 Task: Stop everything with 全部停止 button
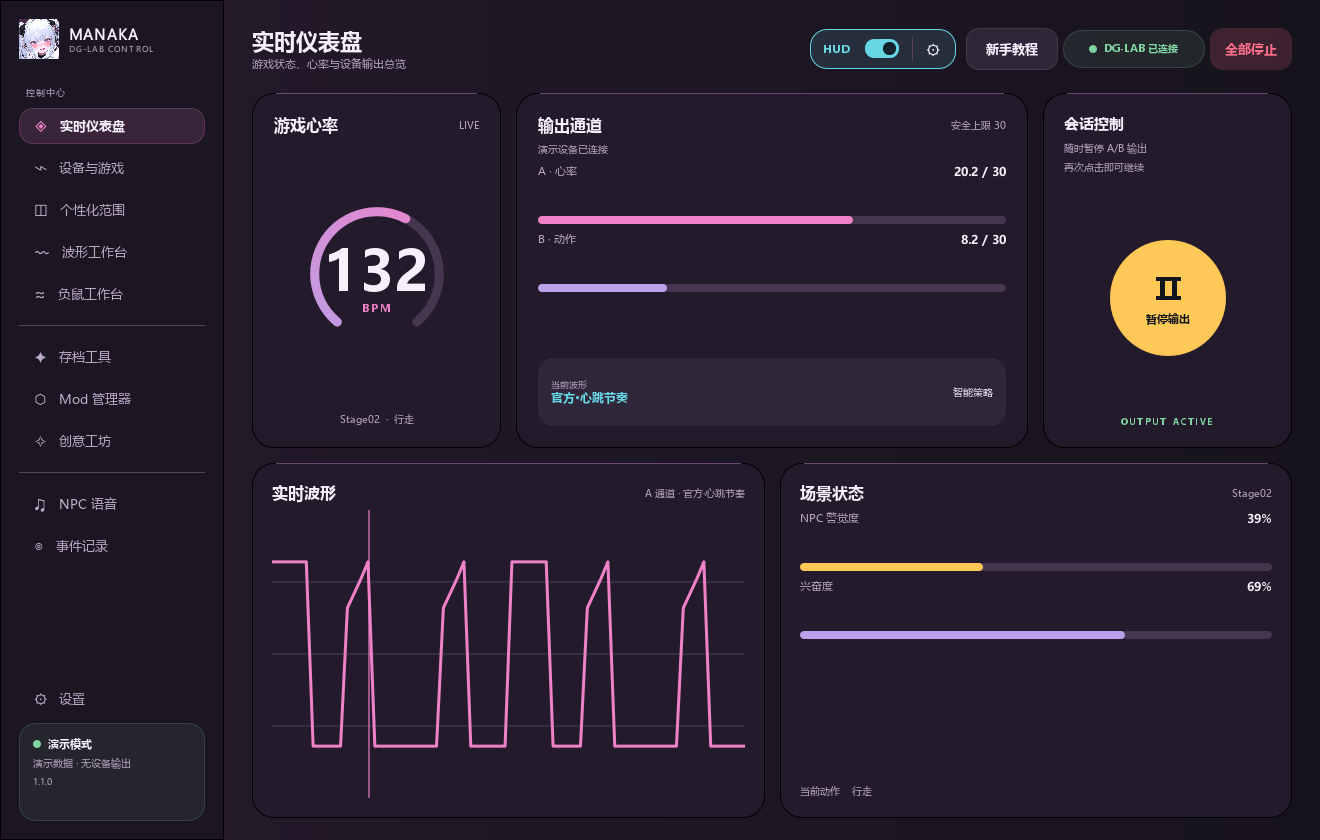coord(1251,49)
